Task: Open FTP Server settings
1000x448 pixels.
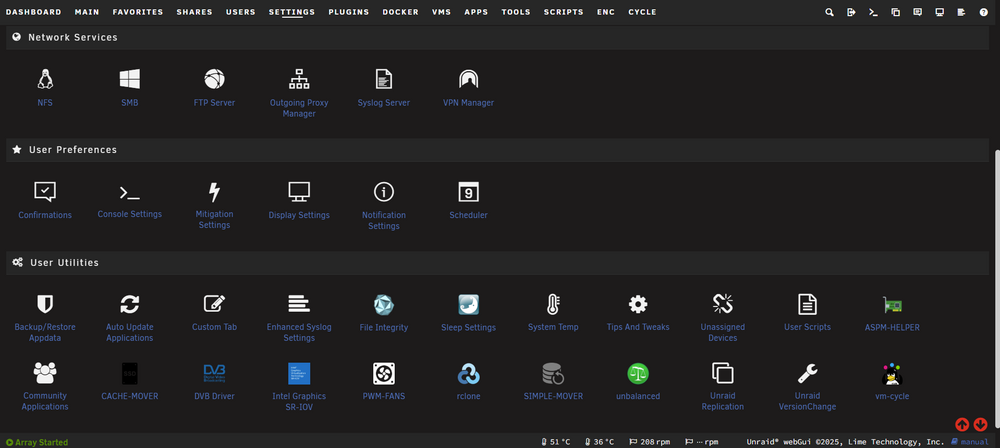Action: coord(214,89)
